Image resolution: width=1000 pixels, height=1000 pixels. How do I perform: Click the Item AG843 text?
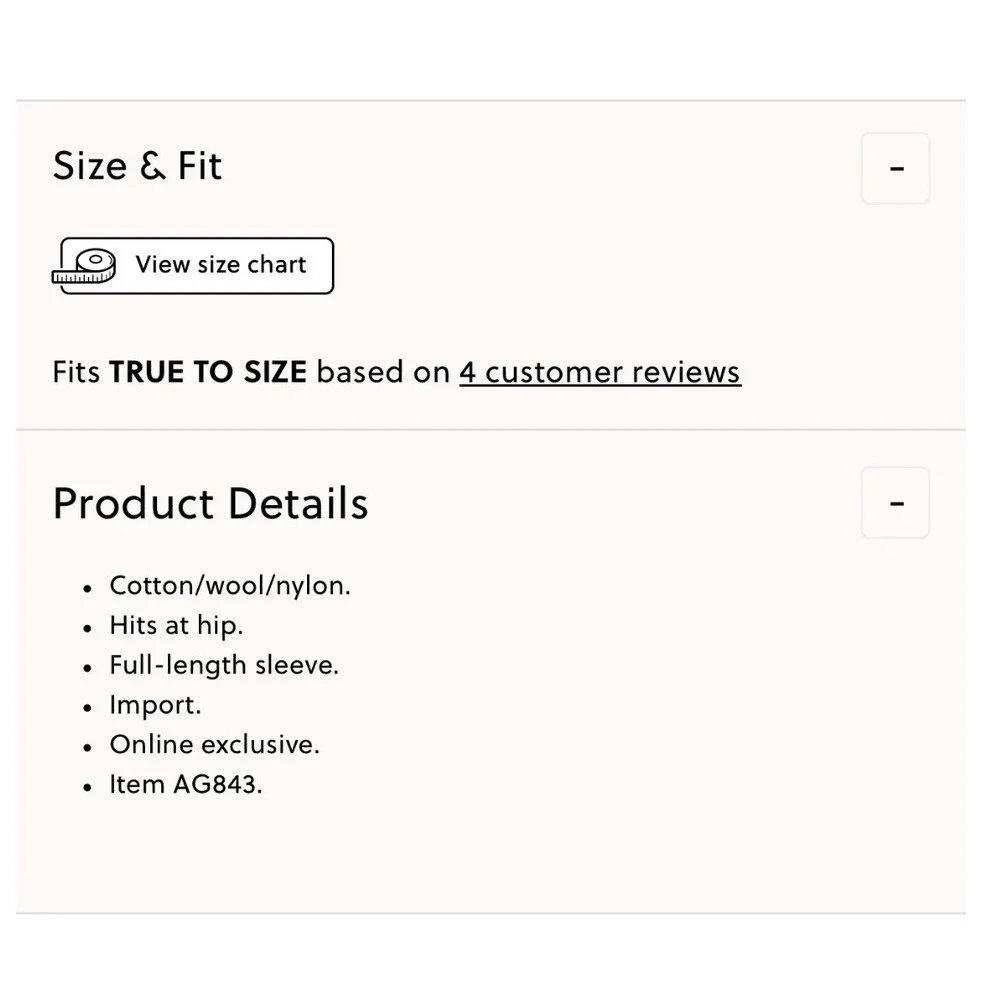tap(186, 784)
